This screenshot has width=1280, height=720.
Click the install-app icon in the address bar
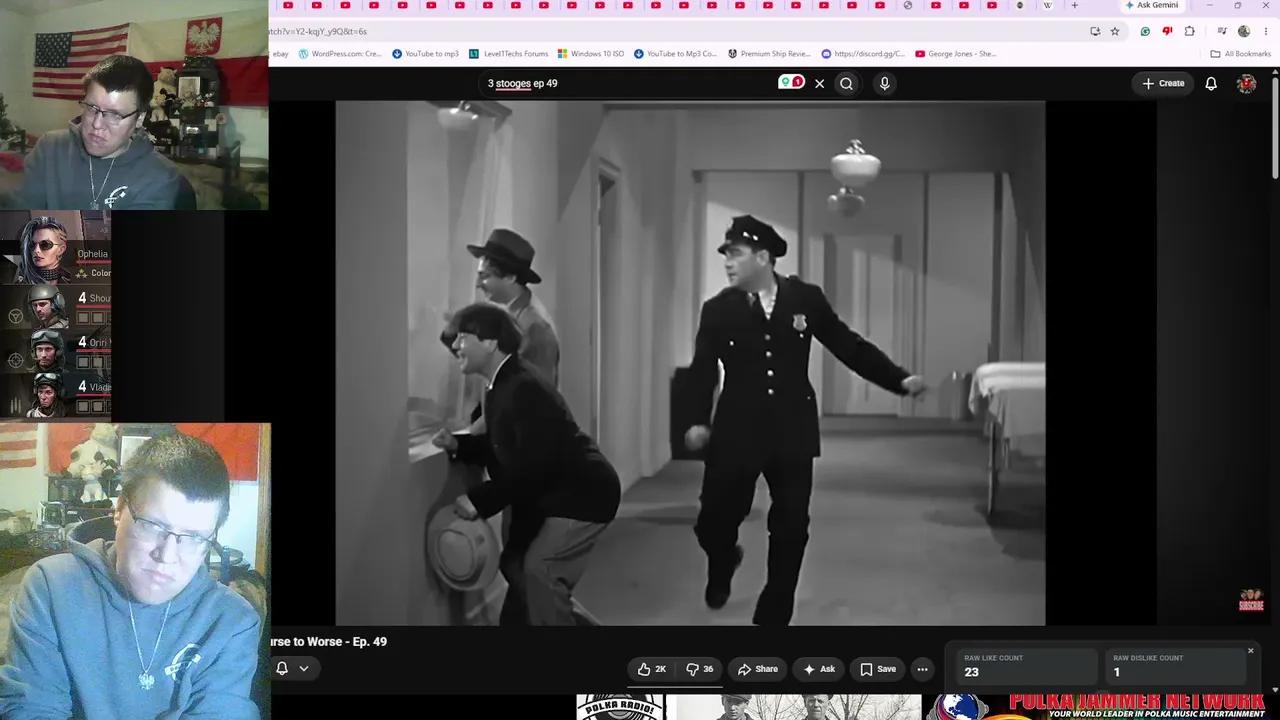point(1095,31)
